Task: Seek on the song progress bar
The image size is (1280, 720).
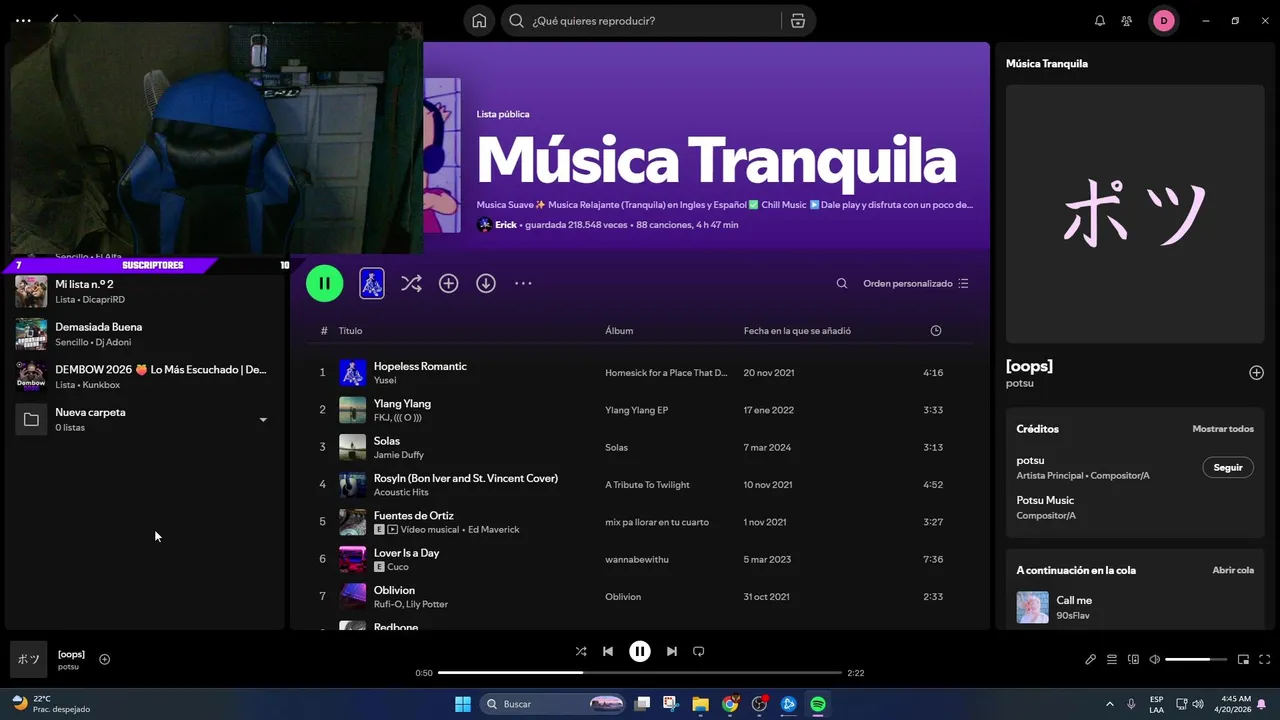Action: point(640,673)
